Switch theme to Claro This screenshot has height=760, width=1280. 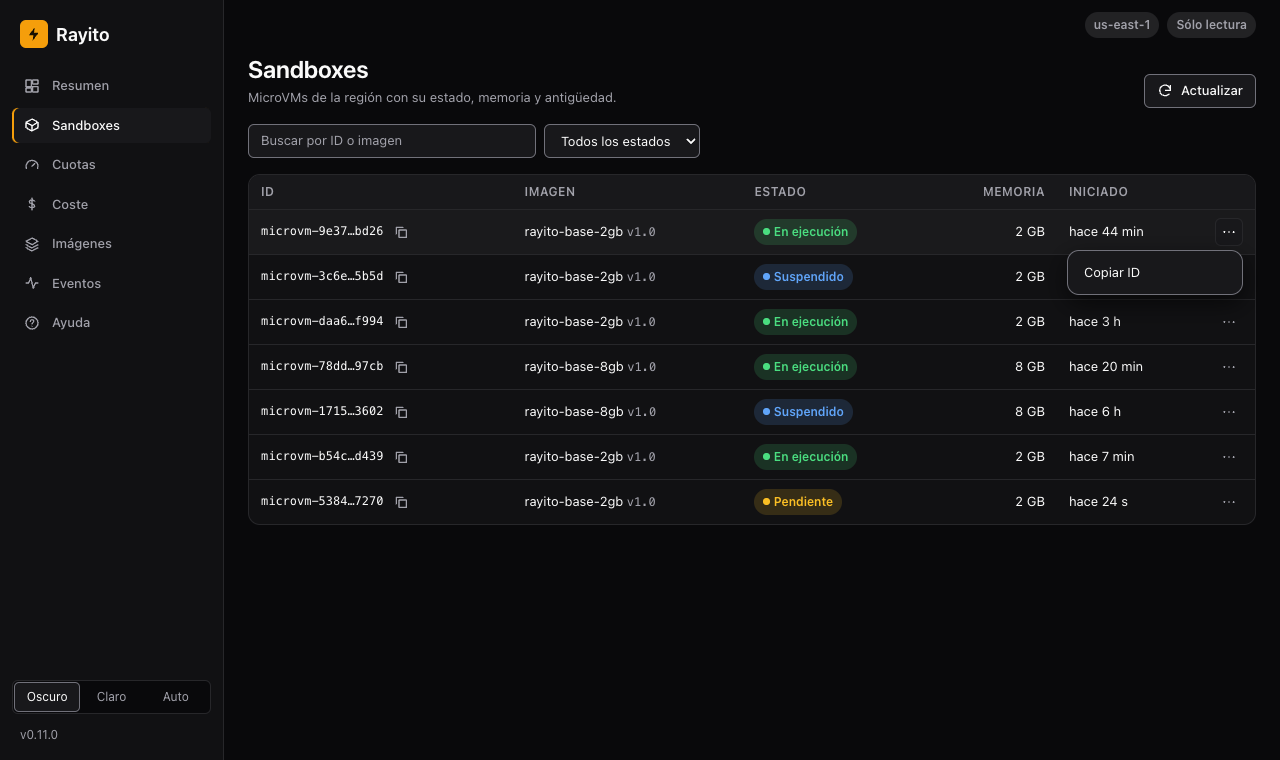coord(111,697)
